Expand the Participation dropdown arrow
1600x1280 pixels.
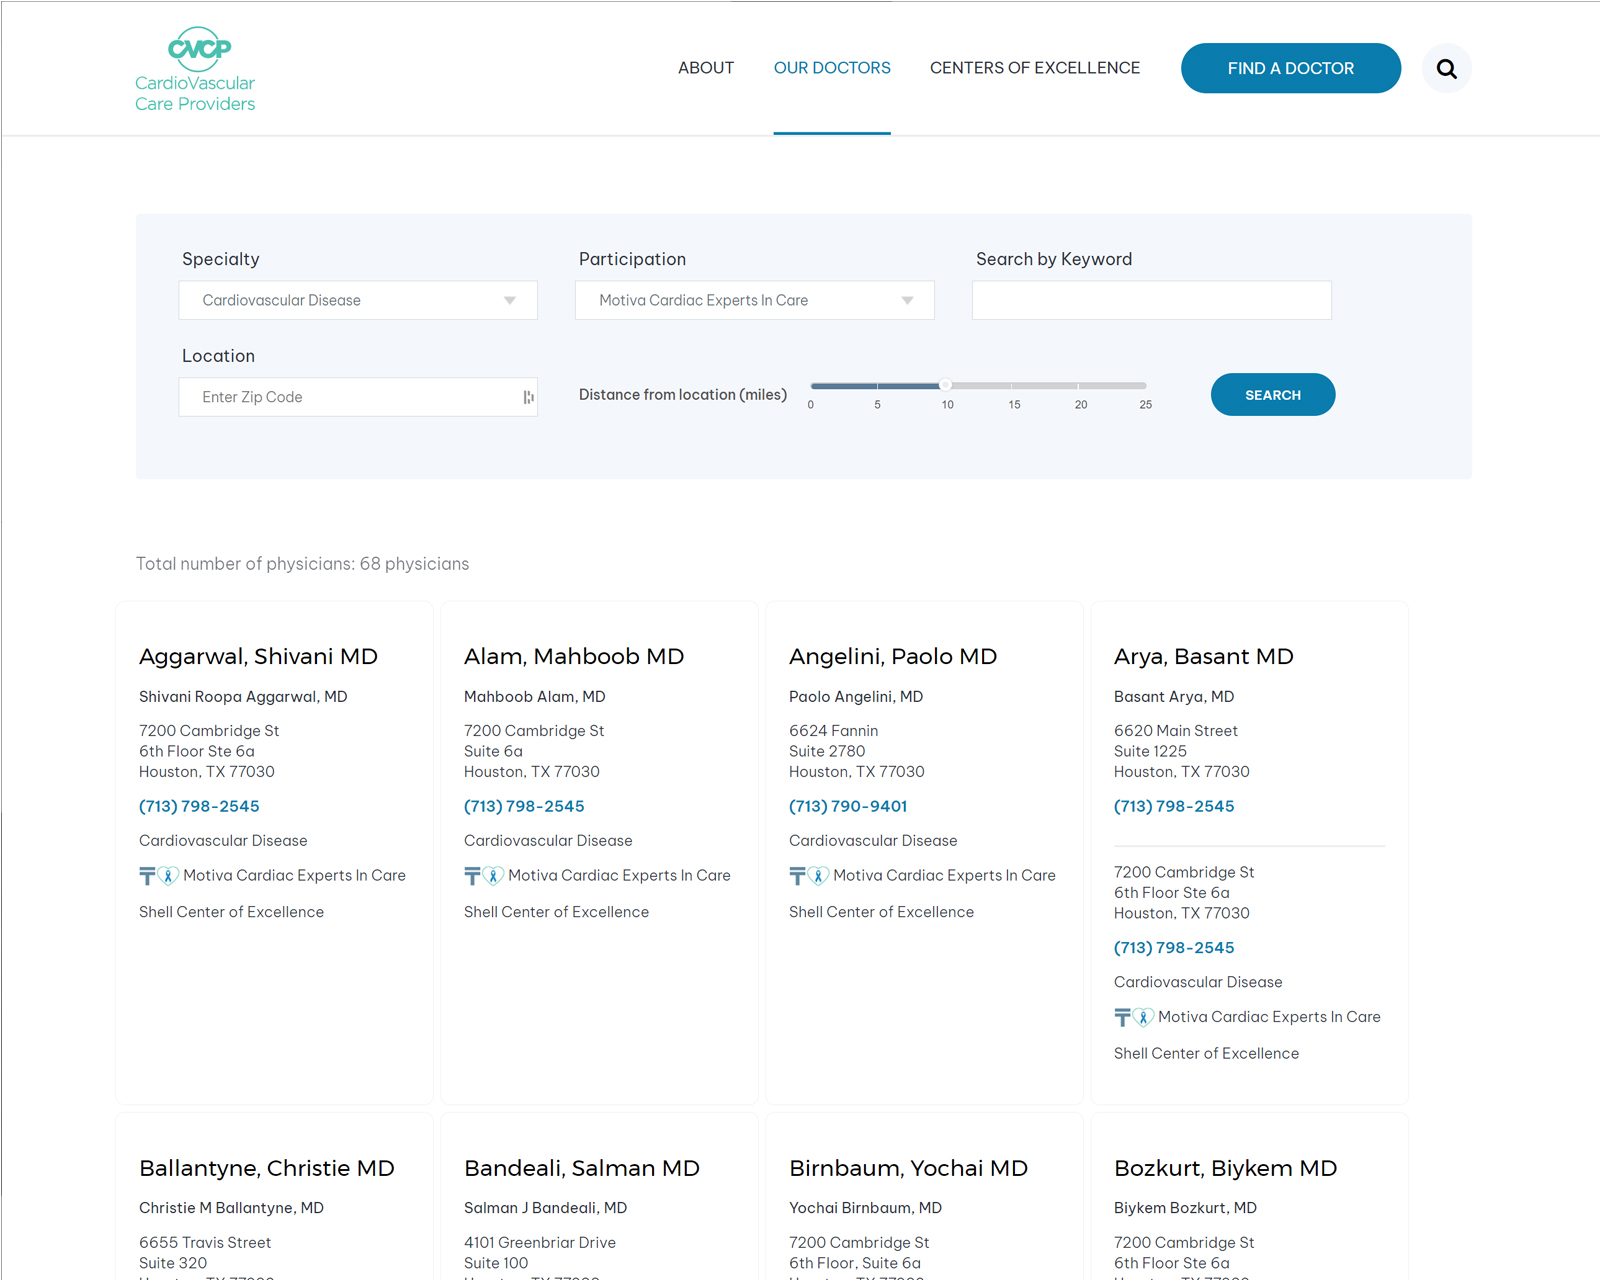click(x=907, y=300)
